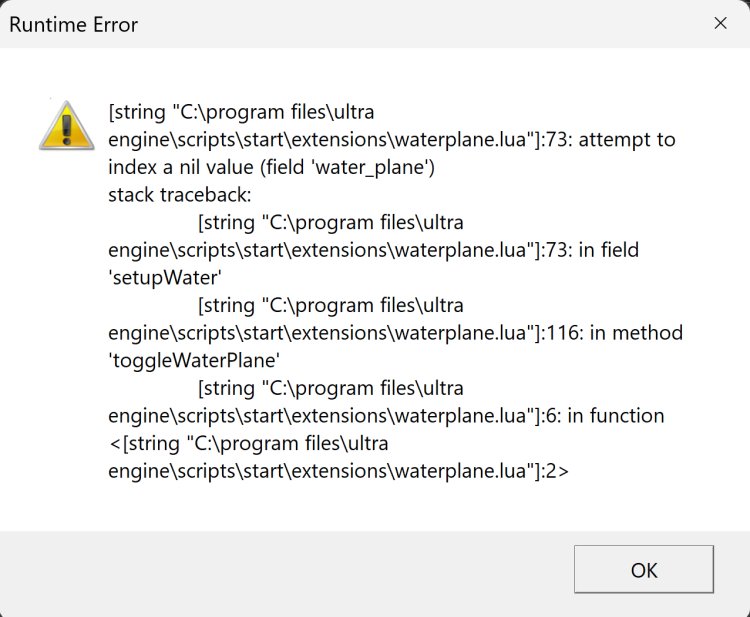
Task: Click the ":116: in method" text
Action: tap(611, 332)
